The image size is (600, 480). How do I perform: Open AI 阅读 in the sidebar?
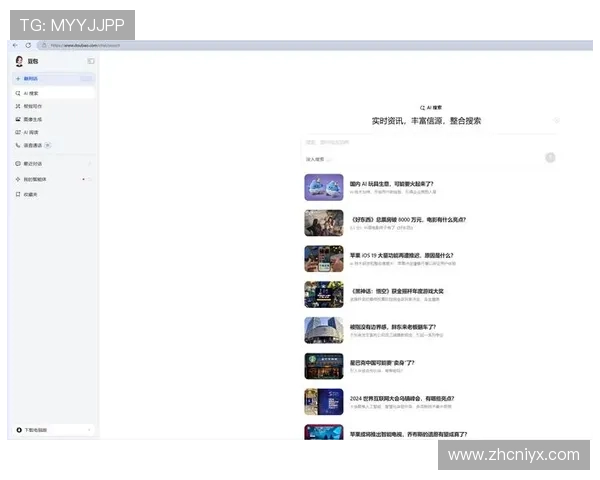tap(31, 132)
